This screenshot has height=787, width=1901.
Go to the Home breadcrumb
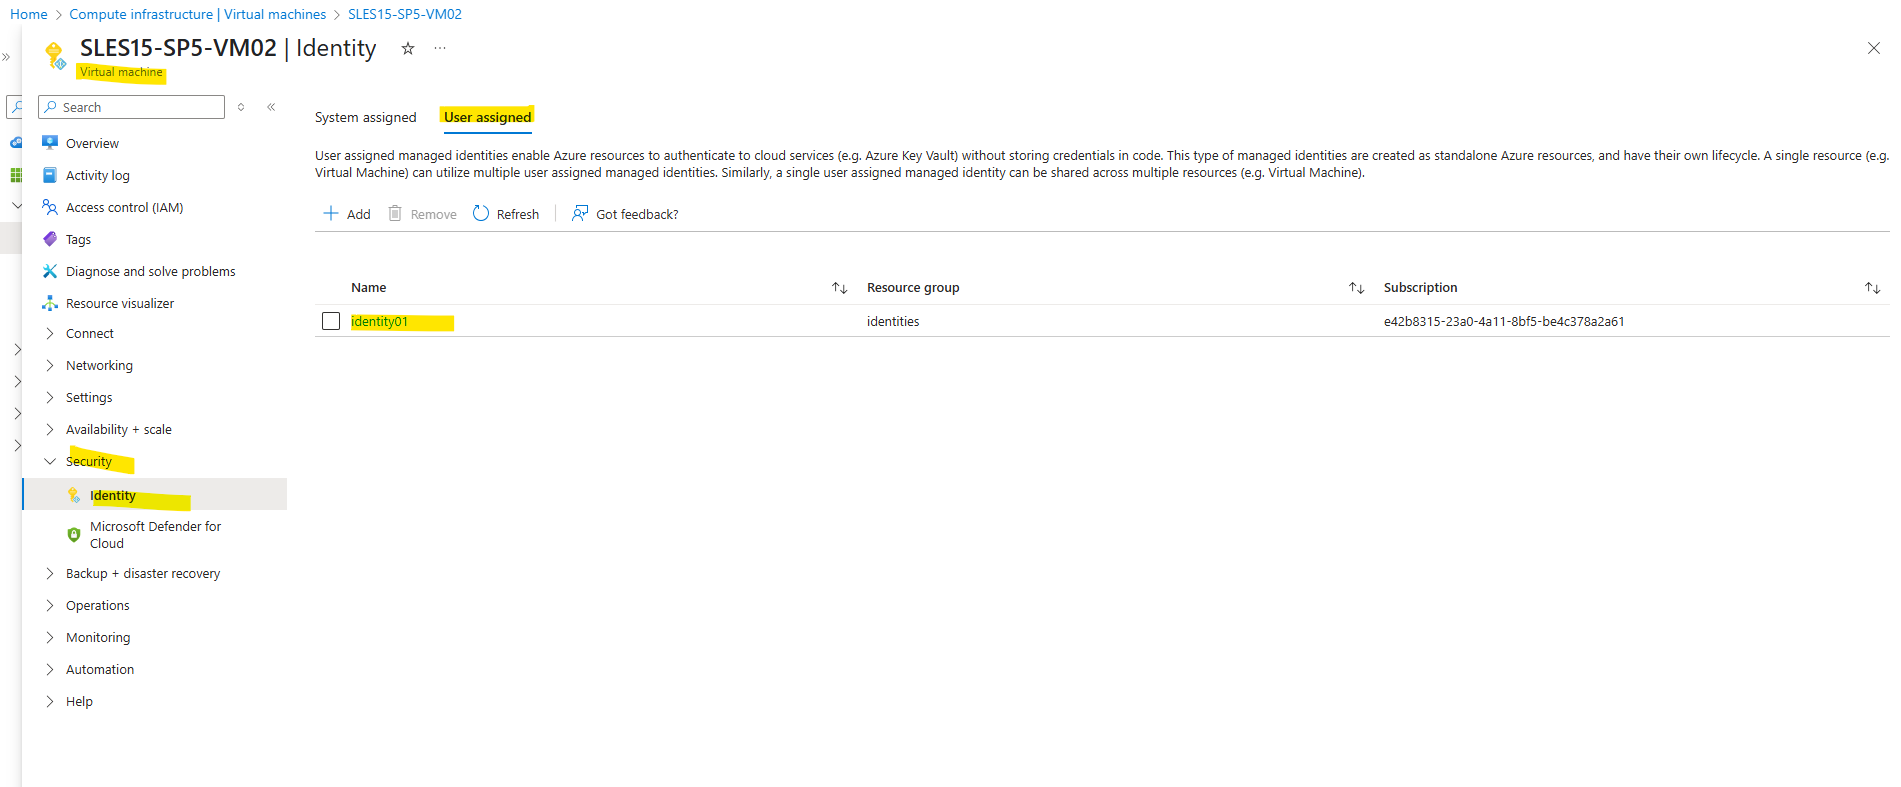point(29,14)
